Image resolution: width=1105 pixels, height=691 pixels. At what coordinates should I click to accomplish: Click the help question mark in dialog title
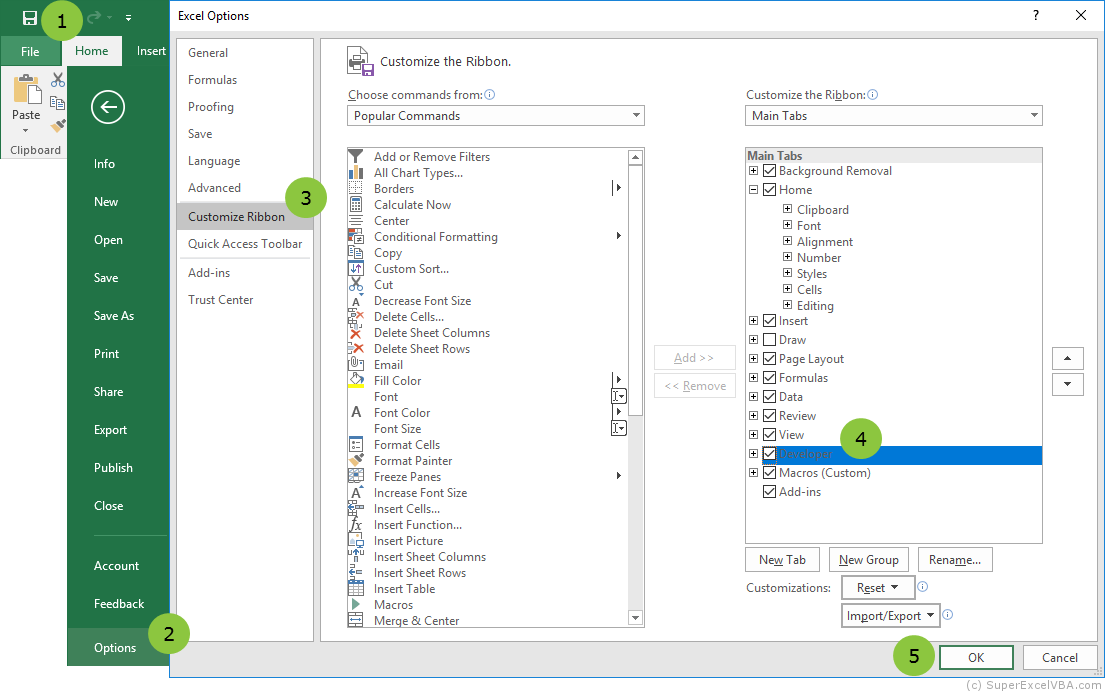point(1036,15)
